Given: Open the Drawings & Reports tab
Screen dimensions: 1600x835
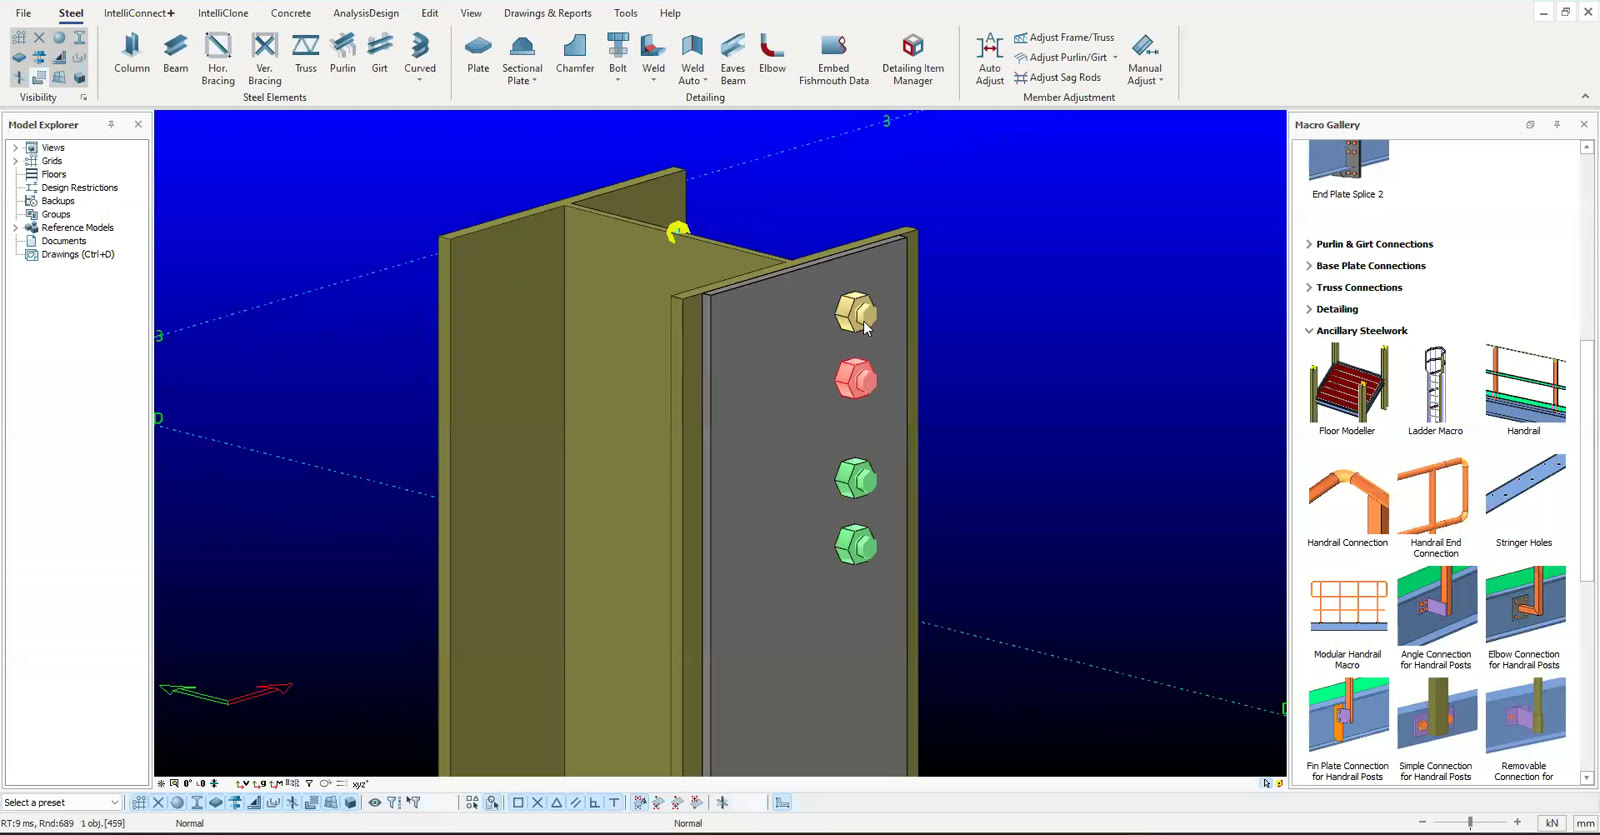Looking at the screenshot, I should point(548,13).
